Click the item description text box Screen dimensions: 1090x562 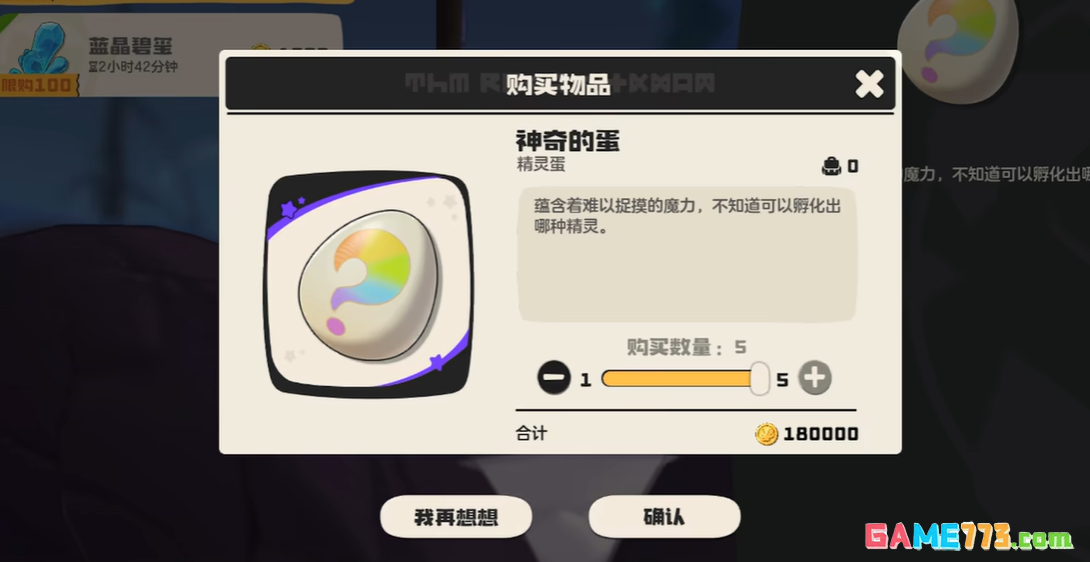[x=686, y=254]
